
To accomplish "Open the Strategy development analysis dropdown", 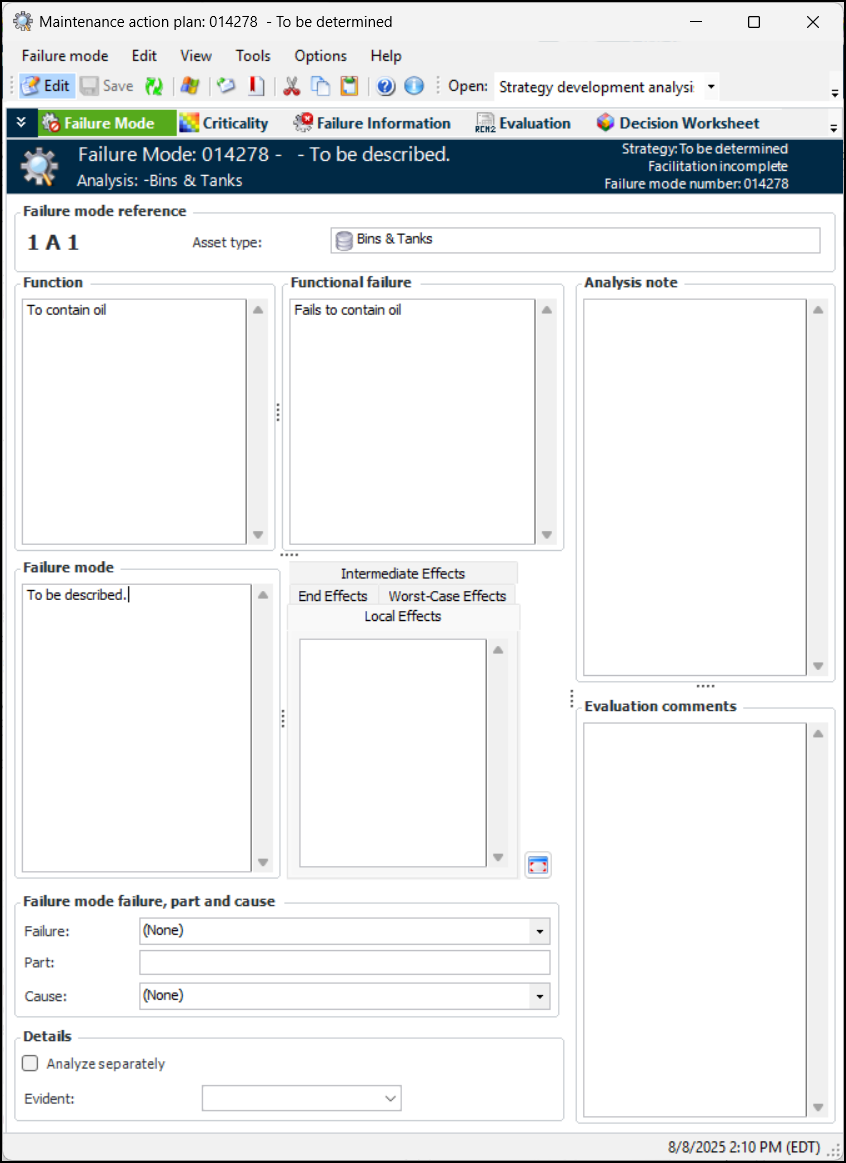I will 711,87.
